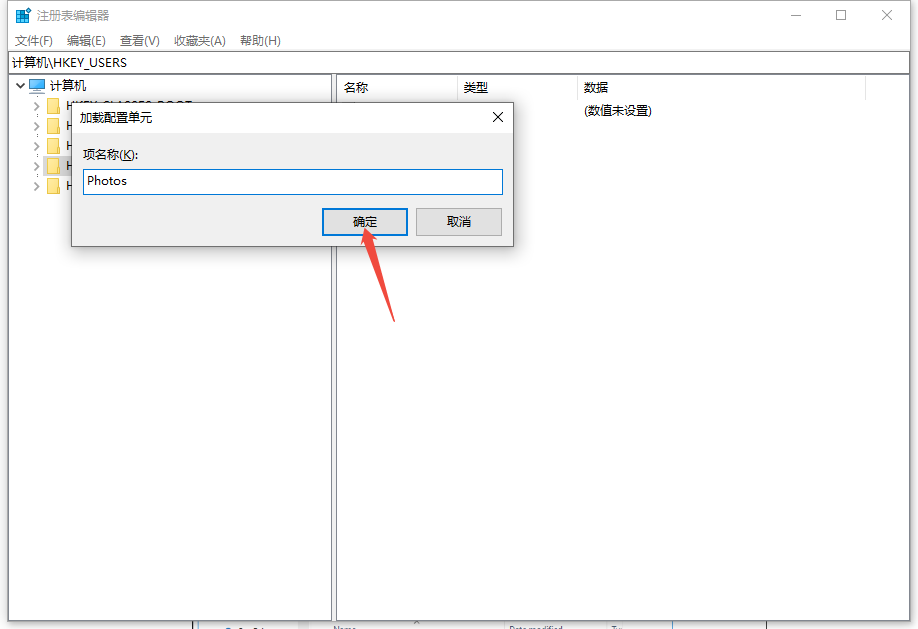Open the 收藏夹(A) menu
This screenshot has height=629, width=918.
click(199, 41)
